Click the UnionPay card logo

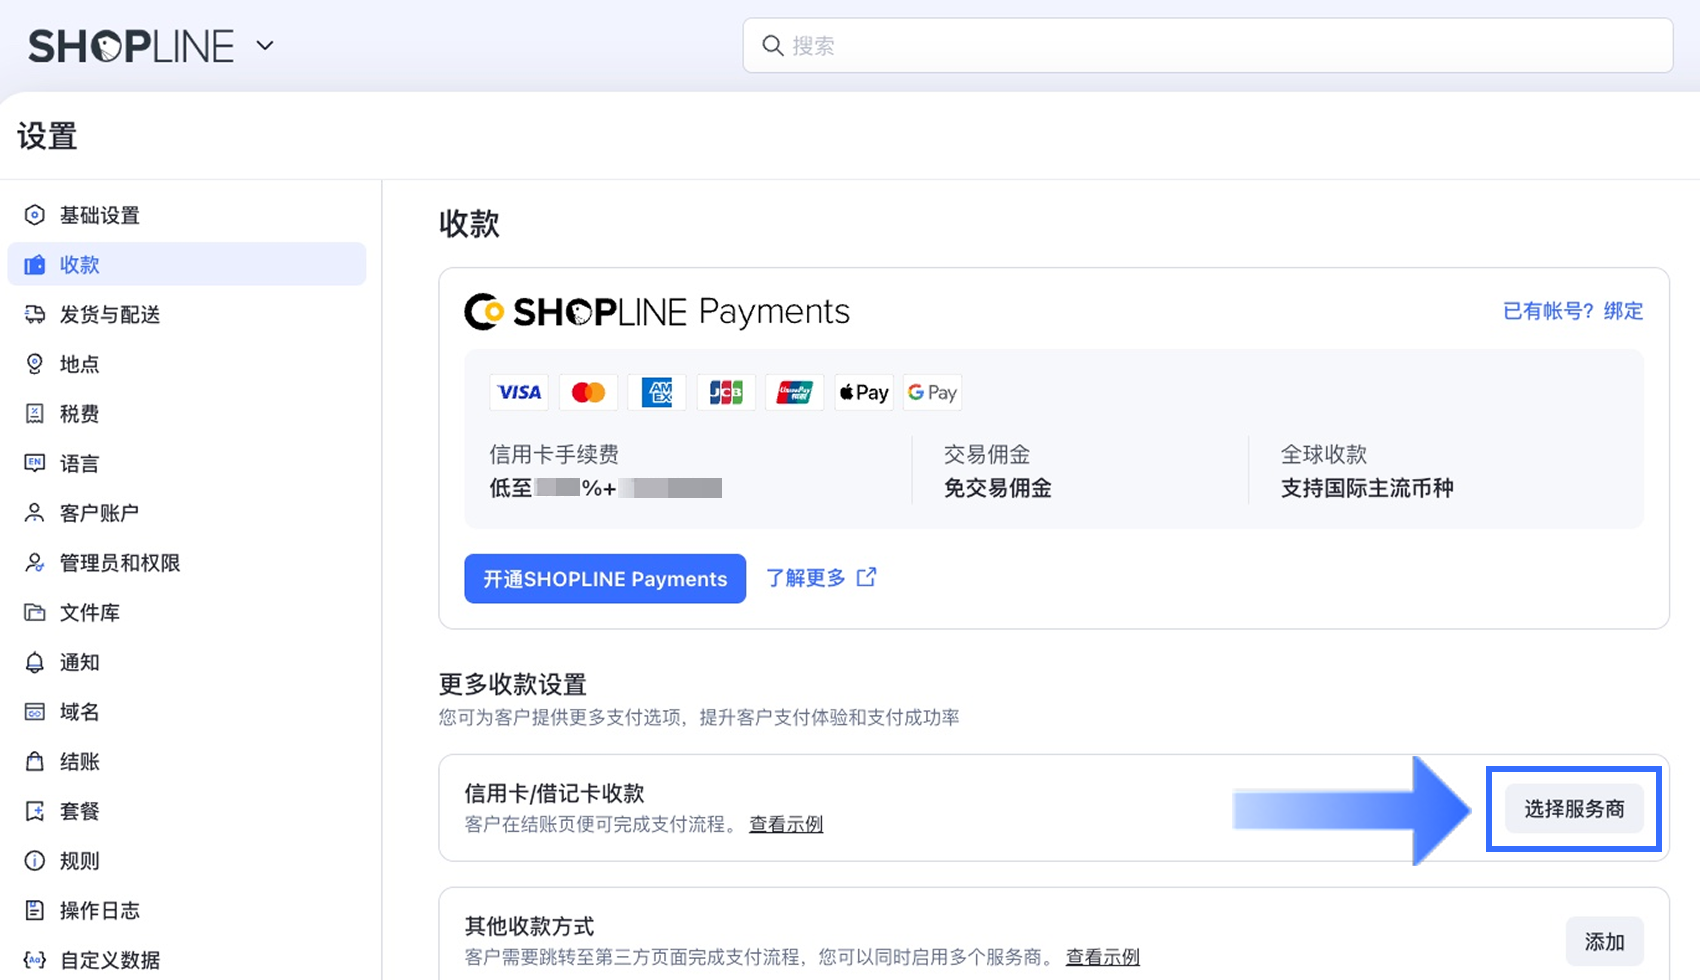[x=794, y=392]
